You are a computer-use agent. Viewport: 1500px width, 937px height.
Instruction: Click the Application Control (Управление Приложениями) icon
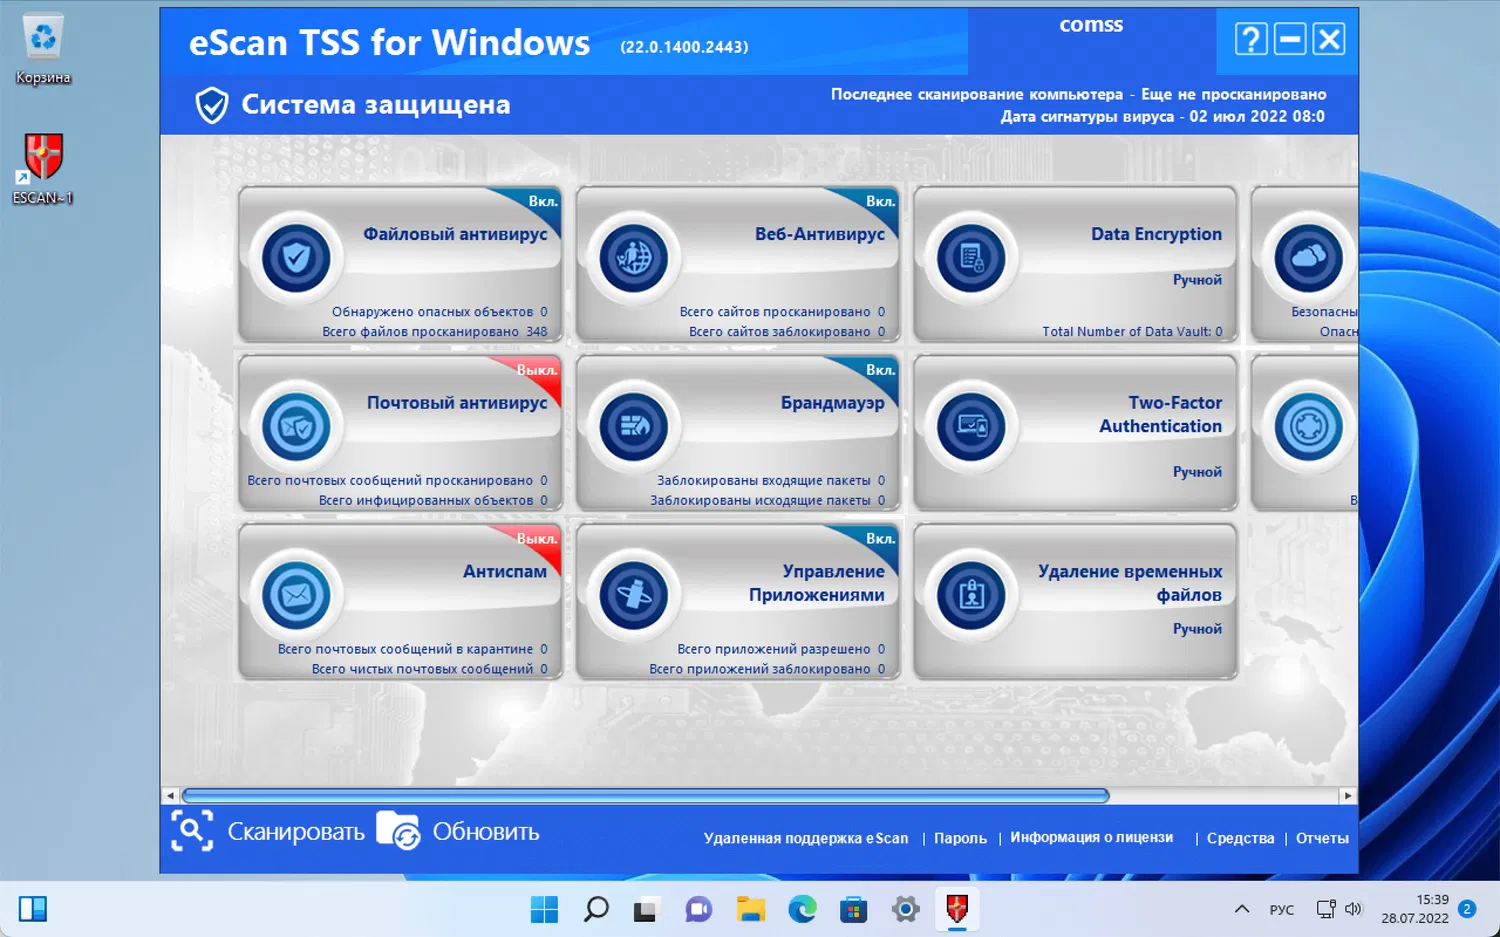[633, 595]
